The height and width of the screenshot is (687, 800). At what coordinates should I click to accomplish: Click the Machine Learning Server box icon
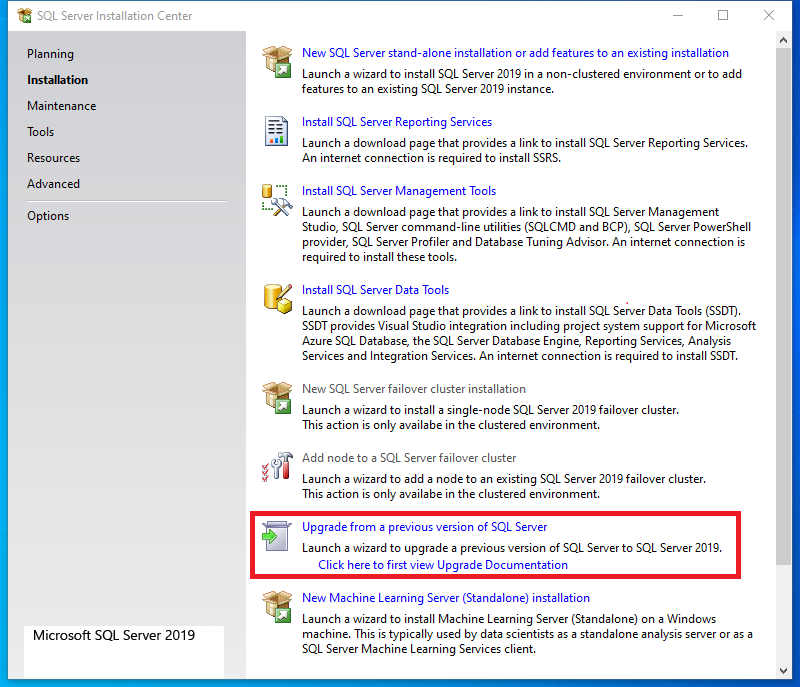tap(277, 606)
